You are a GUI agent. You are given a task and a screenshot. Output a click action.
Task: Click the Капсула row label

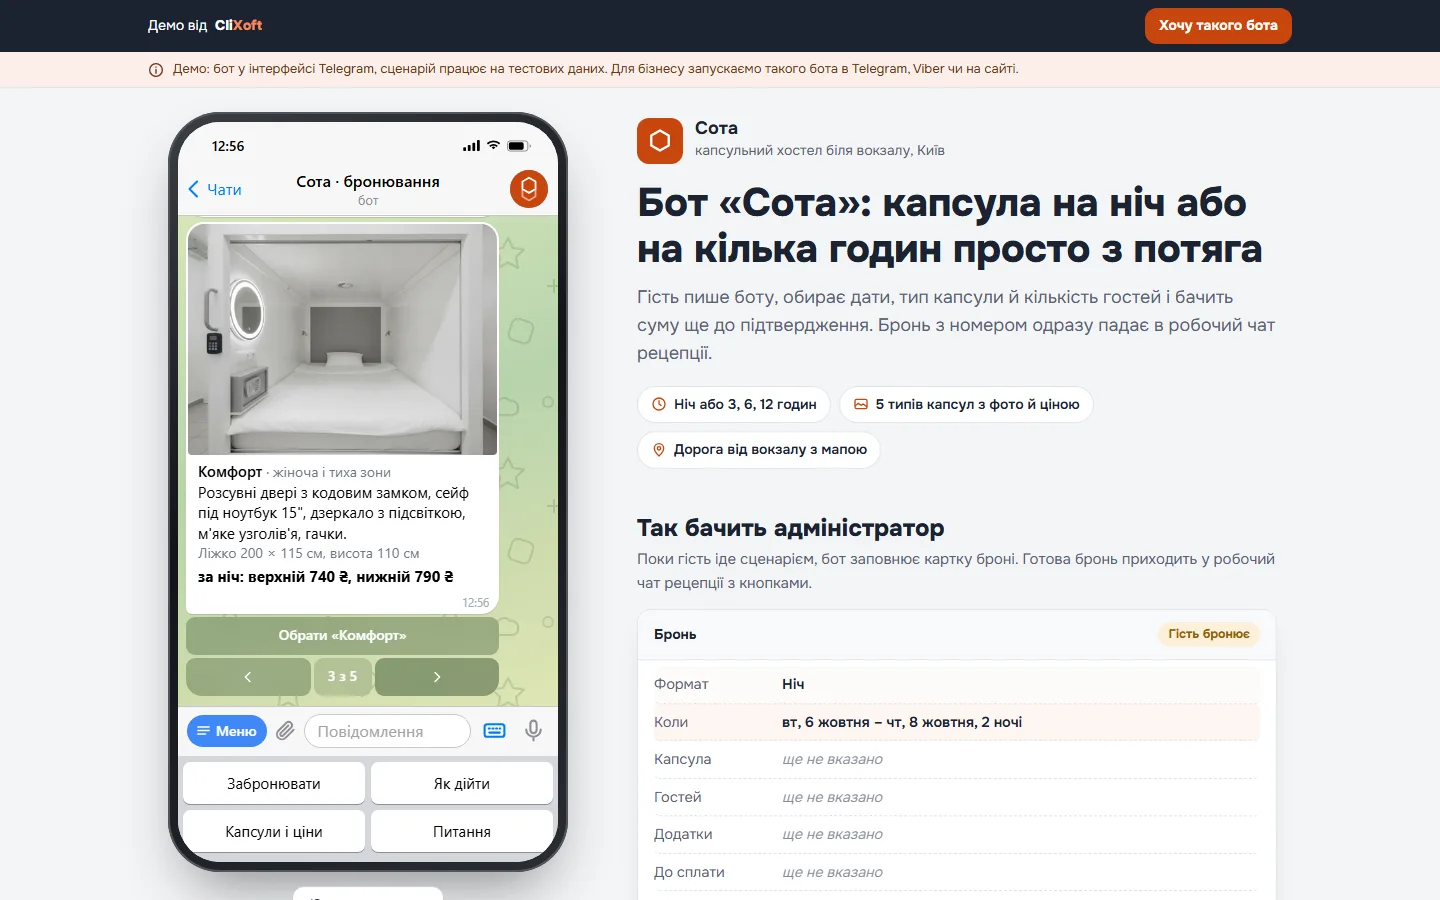click(683, 759)
